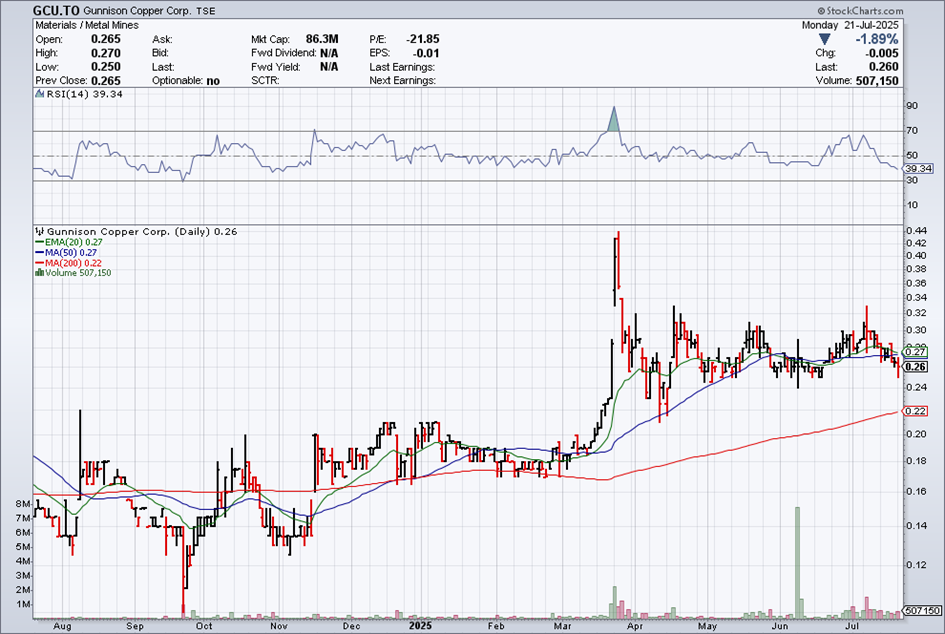Select the Low value 0.250
Viewport: 945px width, 634px height.
coord(105,67)
